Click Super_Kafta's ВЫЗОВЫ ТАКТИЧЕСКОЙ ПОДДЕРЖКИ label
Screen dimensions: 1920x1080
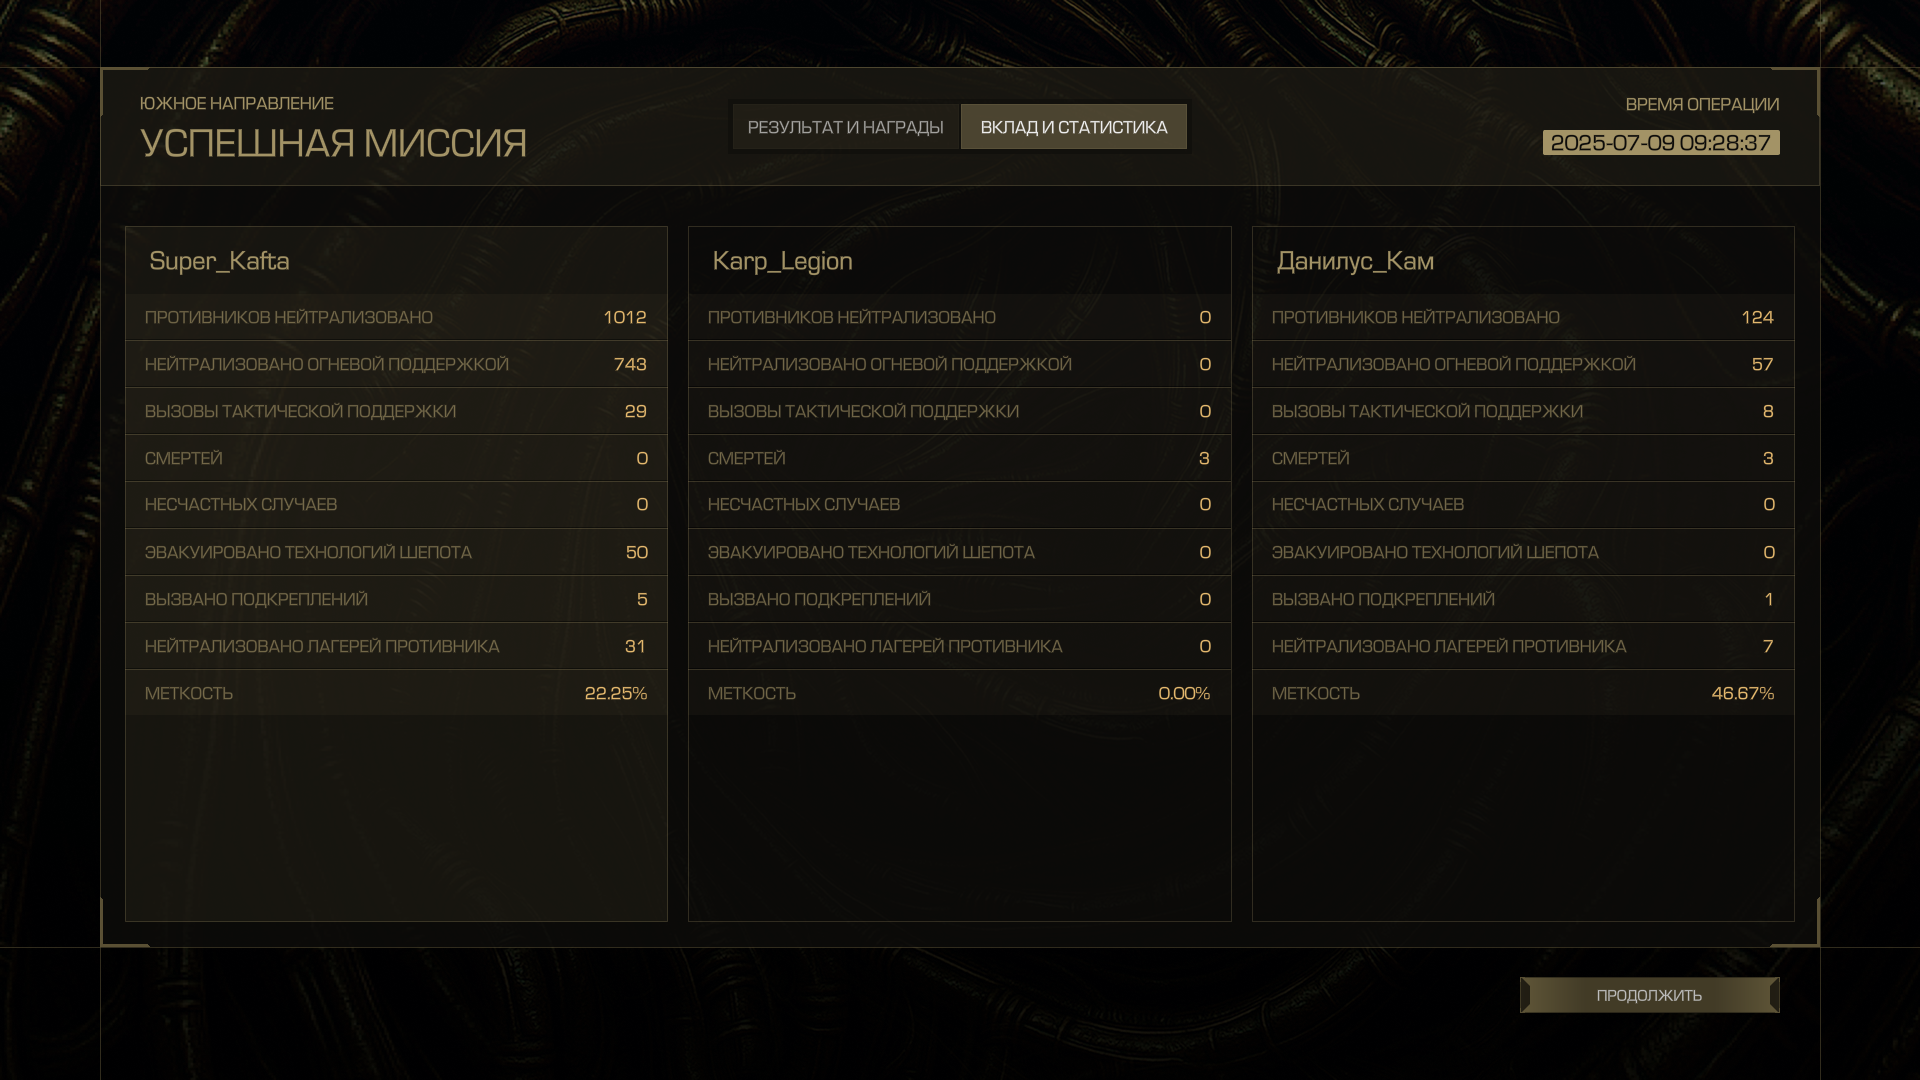300,411
